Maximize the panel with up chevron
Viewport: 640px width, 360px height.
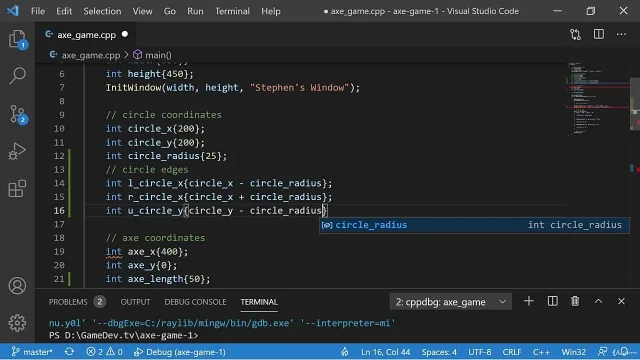coord(598,301)
